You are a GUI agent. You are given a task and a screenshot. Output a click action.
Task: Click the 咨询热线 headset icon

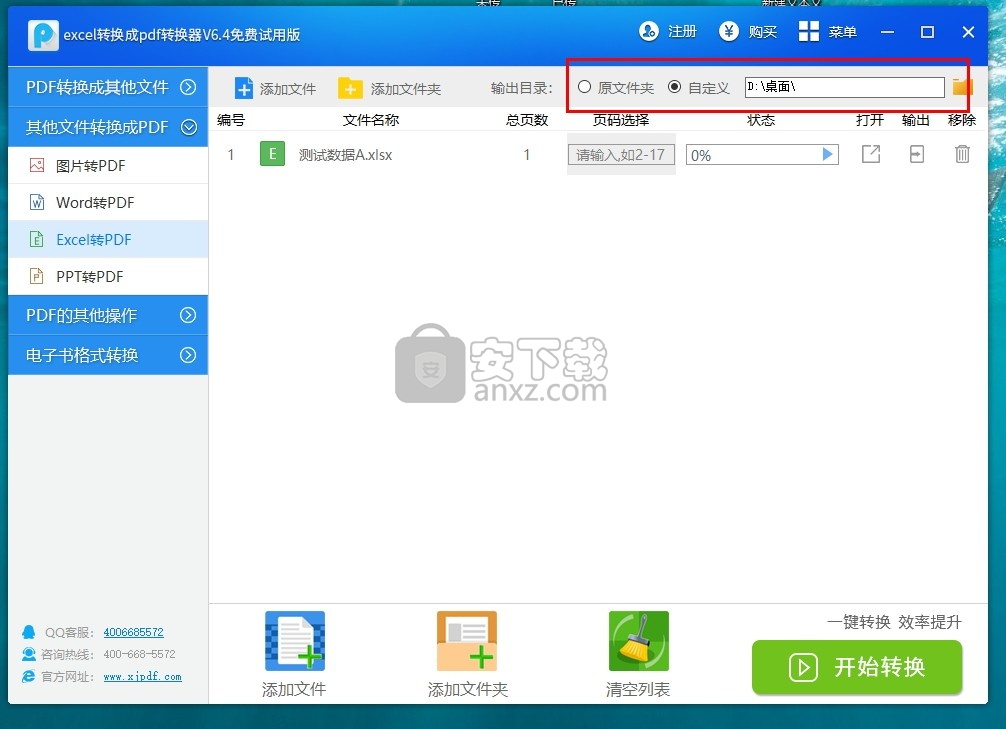[x=28, y=654]
